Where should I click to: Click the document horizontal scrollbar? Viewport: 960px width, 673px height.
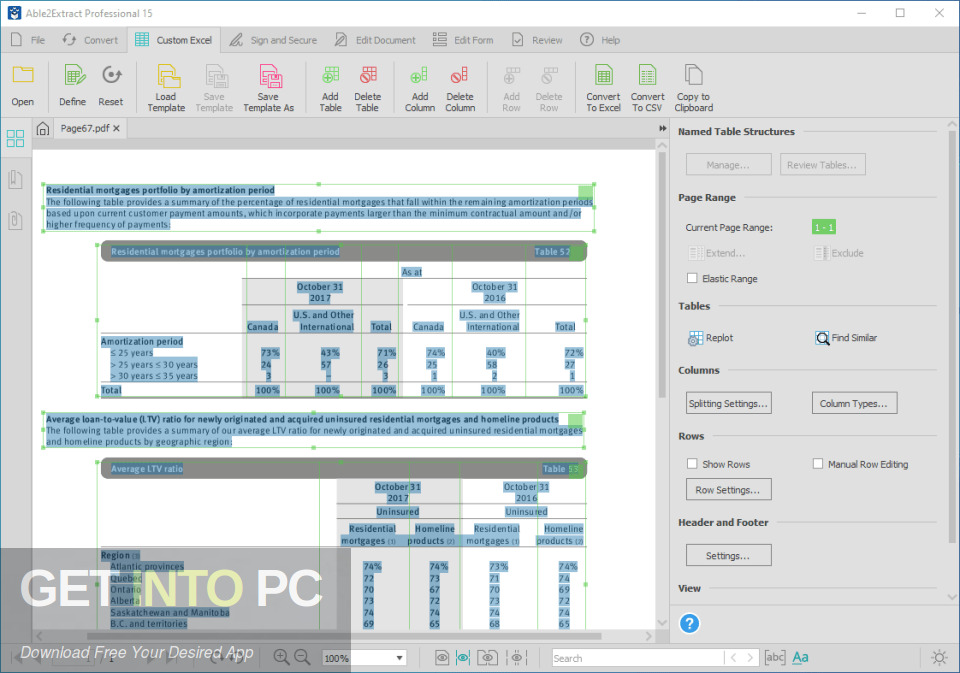[343, 636]
